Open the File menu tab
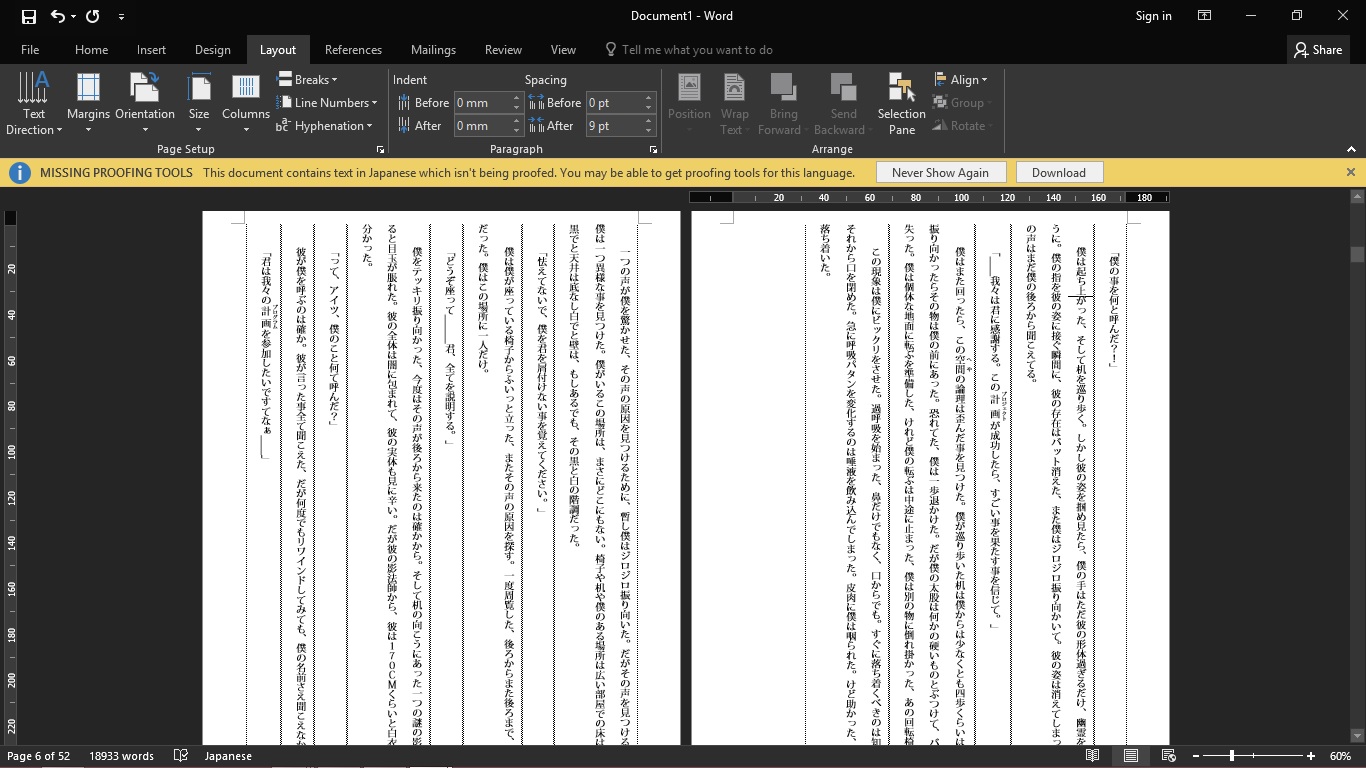1366x768 pixels. tap(30, 50)
